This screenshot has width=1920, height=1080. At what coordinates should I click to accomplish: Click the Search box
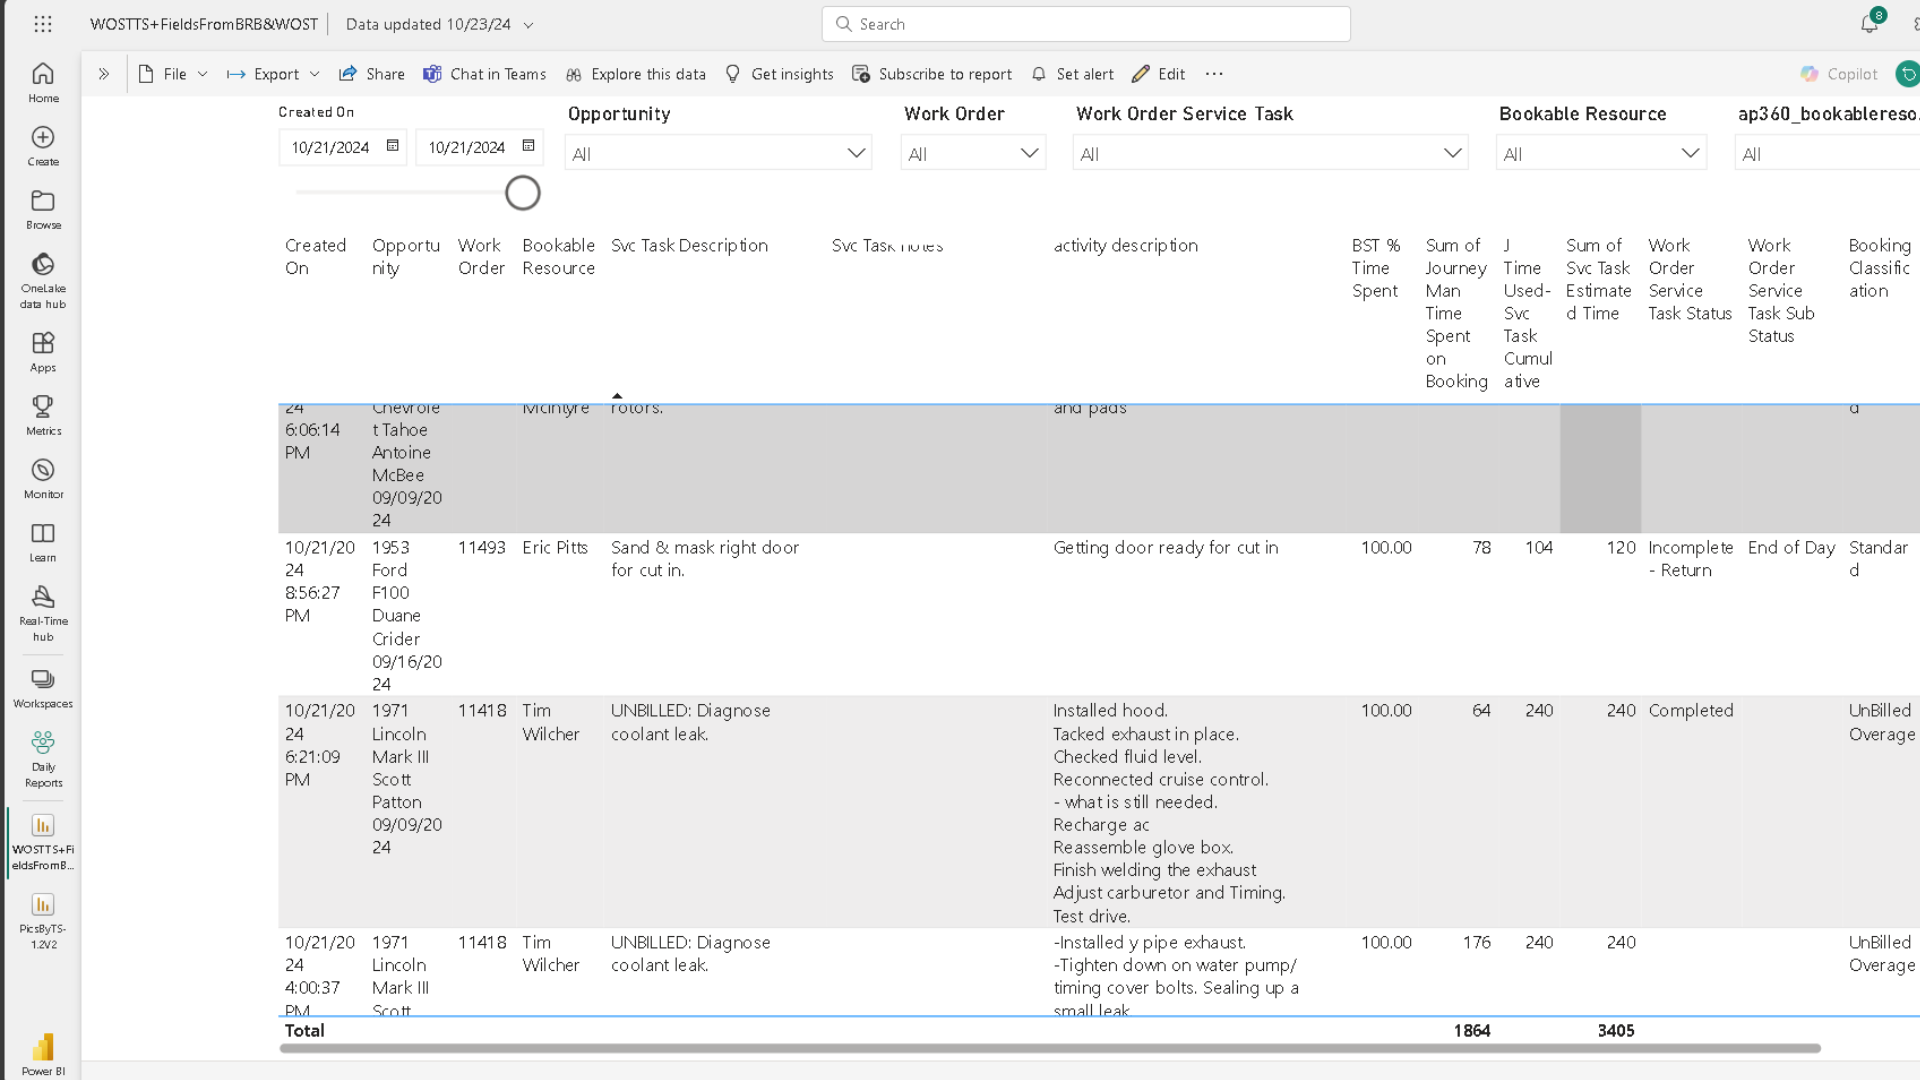1086,24
